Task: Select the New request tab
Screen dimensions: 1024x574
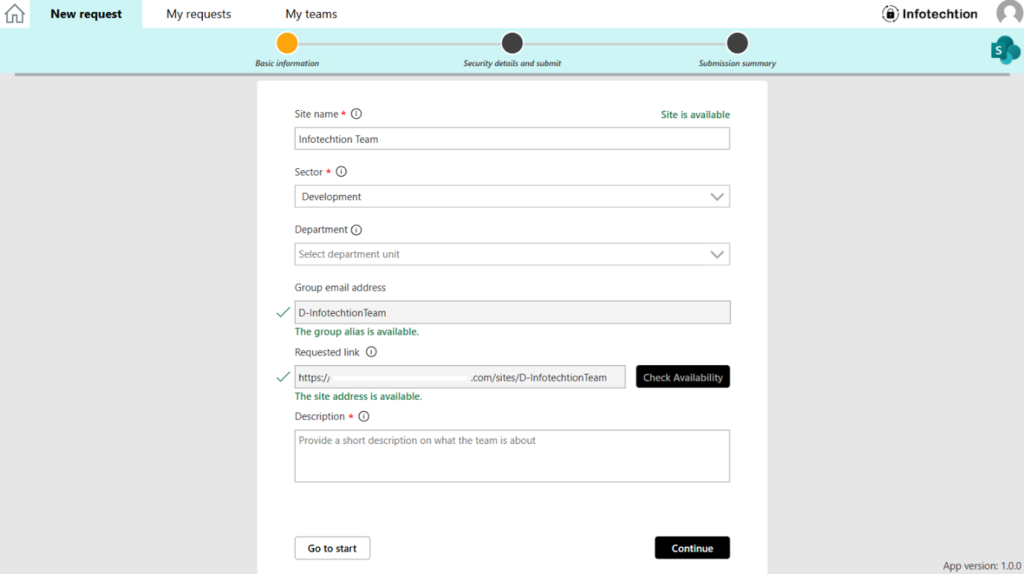Action: [x=86, y=14]
